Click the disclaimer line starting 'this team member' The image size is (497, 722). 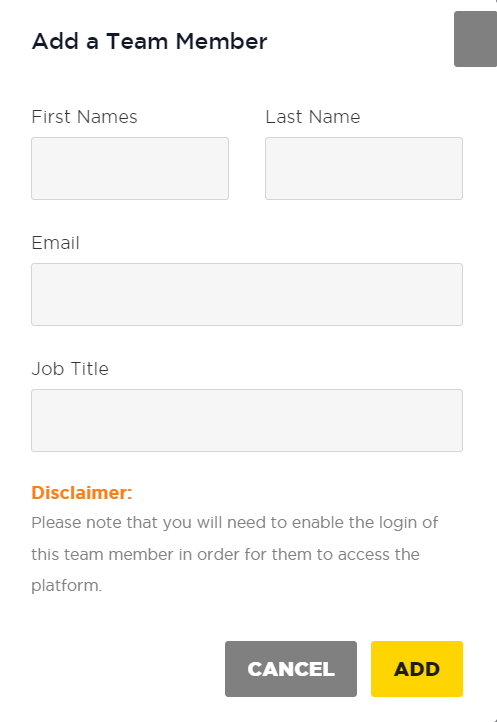pos(225,554)
